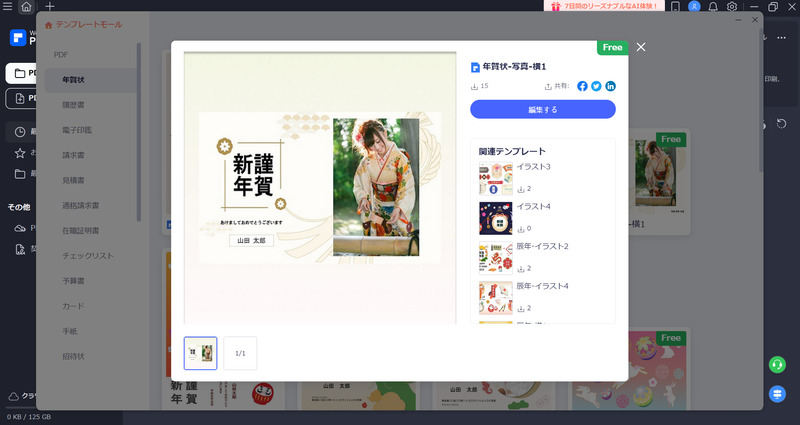Click the 編集する button
800x425 pixels.
[x=543, y=109]
